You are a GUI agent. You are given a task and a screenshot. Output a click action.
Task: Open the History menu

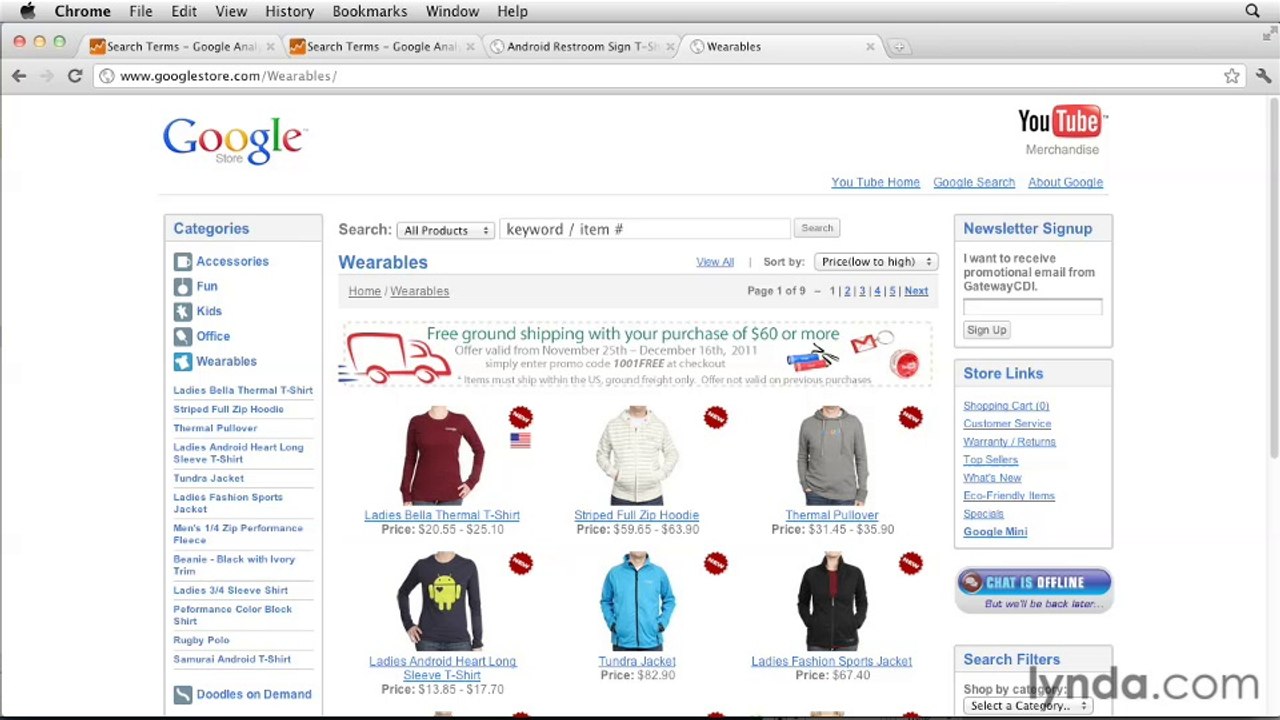point(289,11)
